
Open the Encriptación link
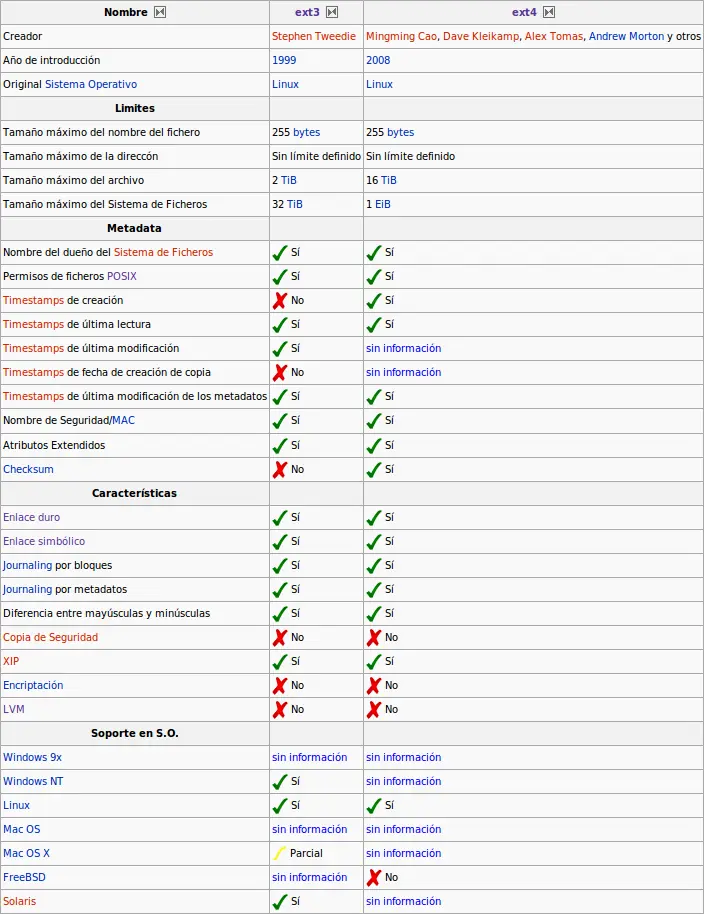pos(33,685)
